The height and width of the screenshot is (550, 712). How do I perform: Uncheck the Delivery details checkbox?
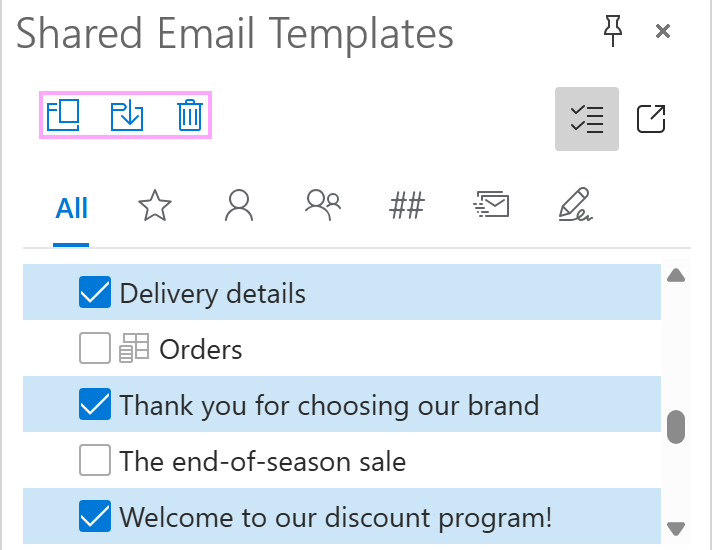(94, 293)
